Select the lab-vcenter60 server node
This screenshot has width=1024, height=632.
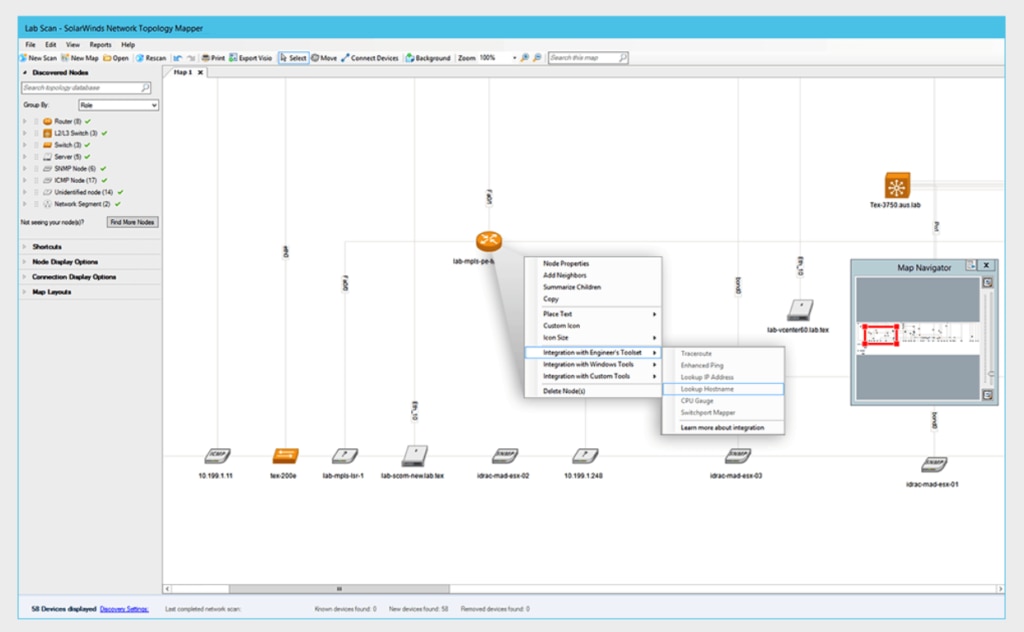click(x=800, y=309)
